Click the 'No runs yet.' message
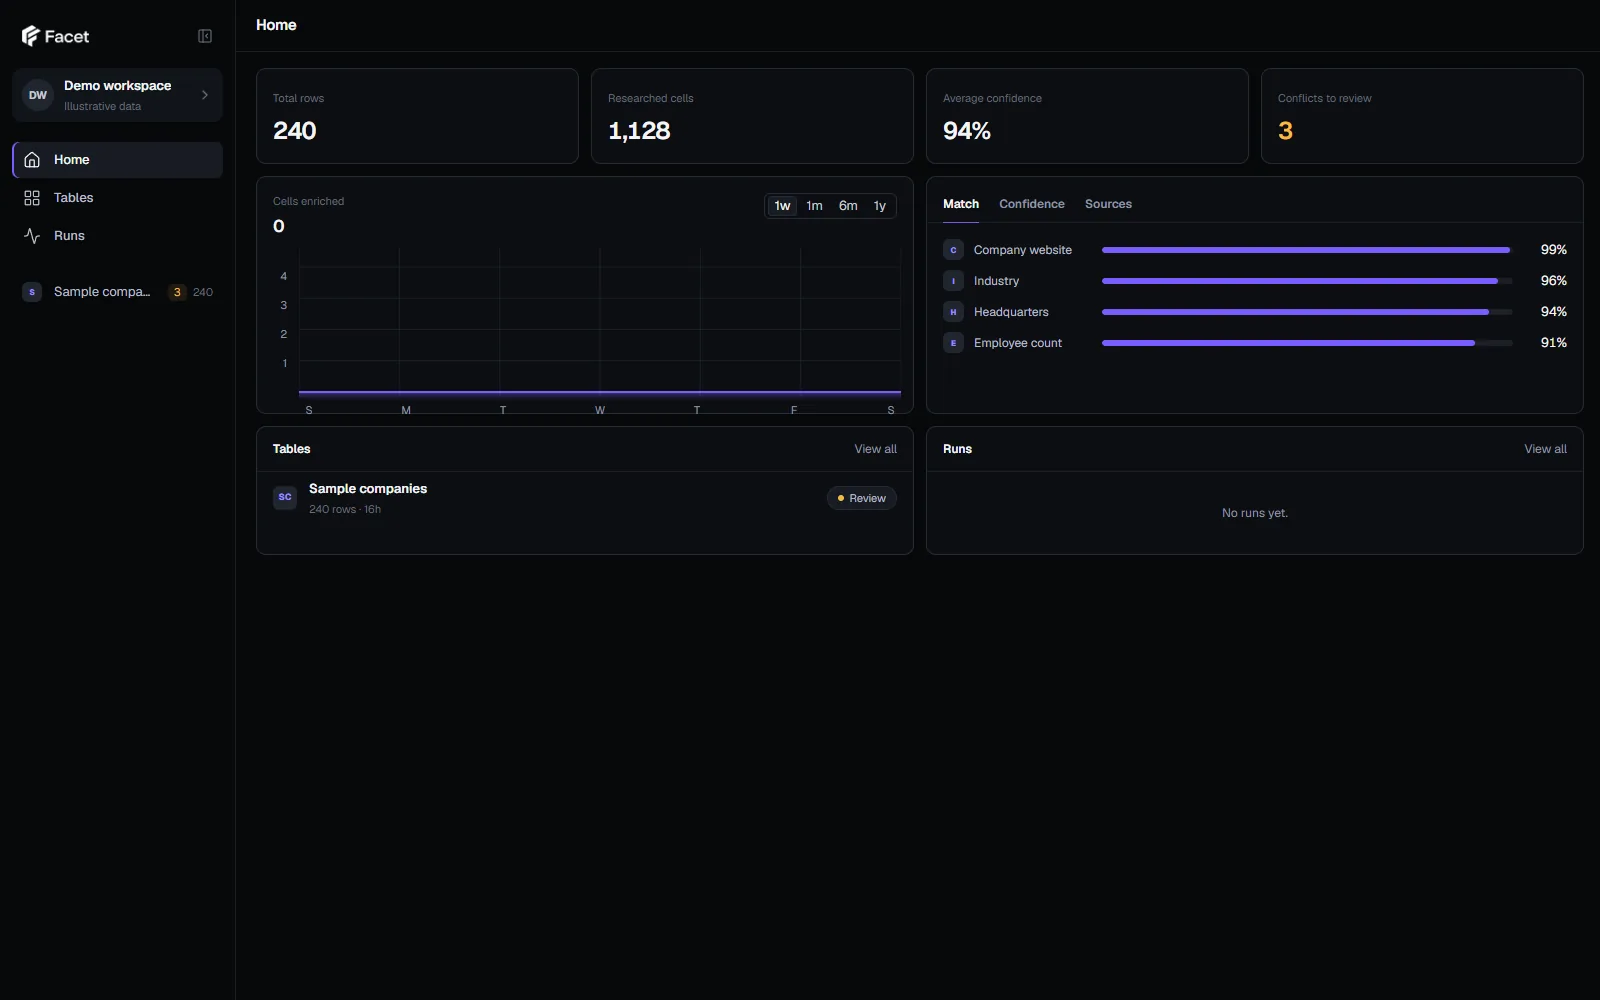Image resolution: width=1600 pixels, height=1000 pixels. (x=1255, y=513)
